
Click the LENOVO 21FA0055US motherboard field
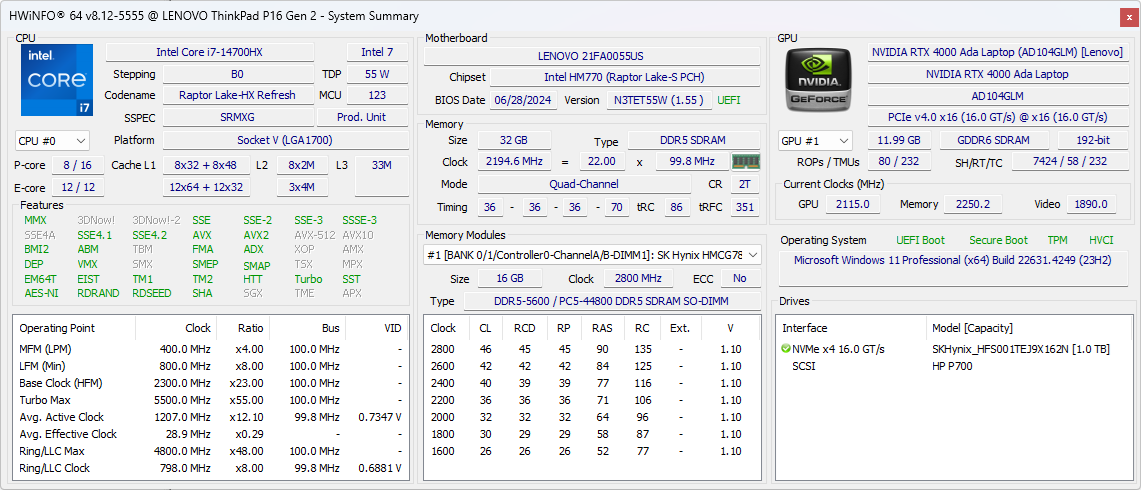pos(591,56)
